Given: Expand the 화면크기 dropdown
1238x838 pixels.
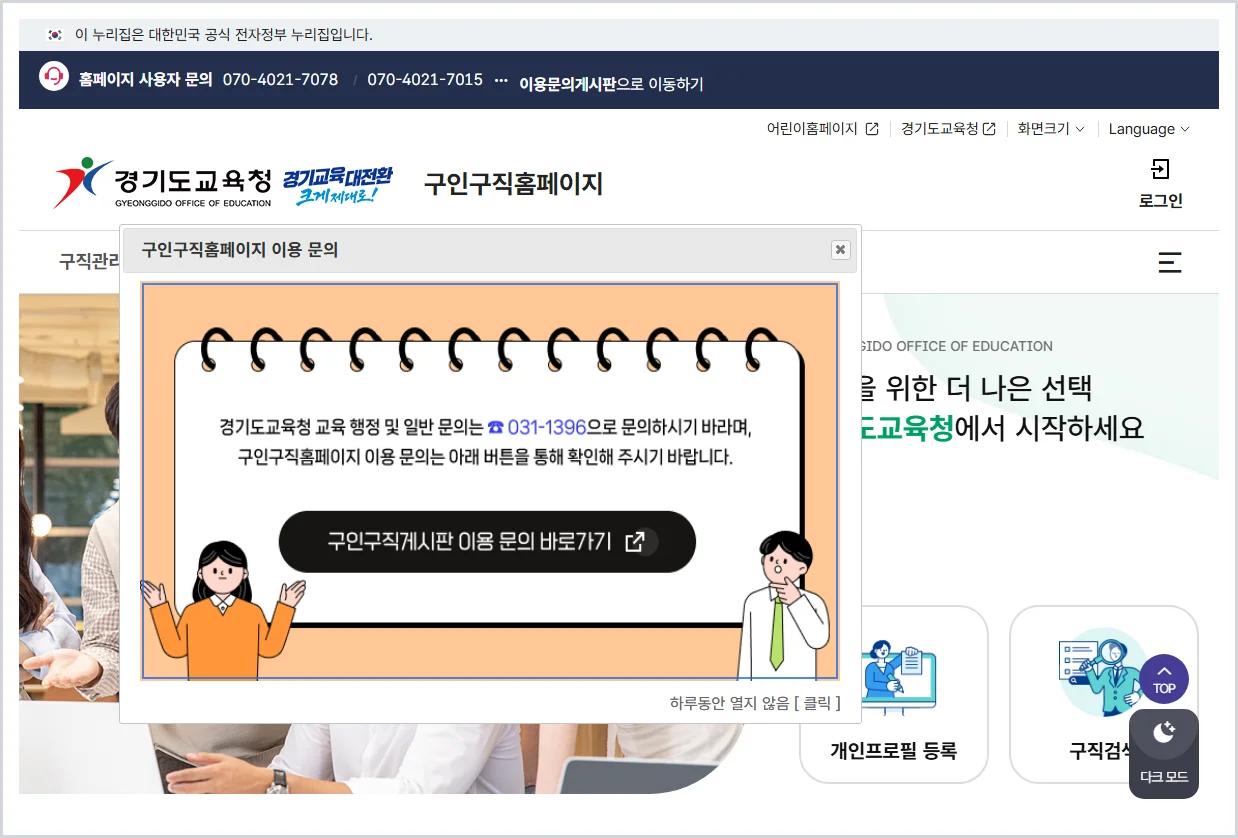Looking at the screenshot, I should 1051,129.
